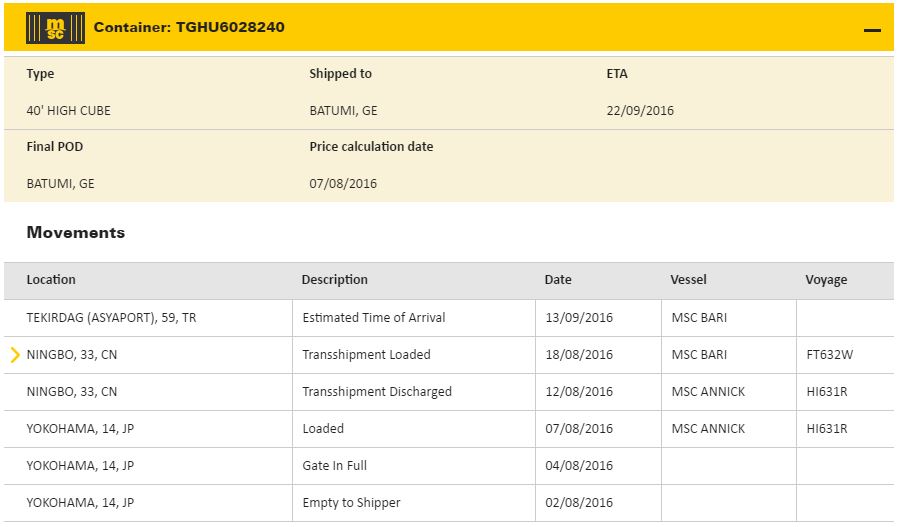Click the Movements section heading
This screenshot has height=527, width=899.
[x=76, y=233]
